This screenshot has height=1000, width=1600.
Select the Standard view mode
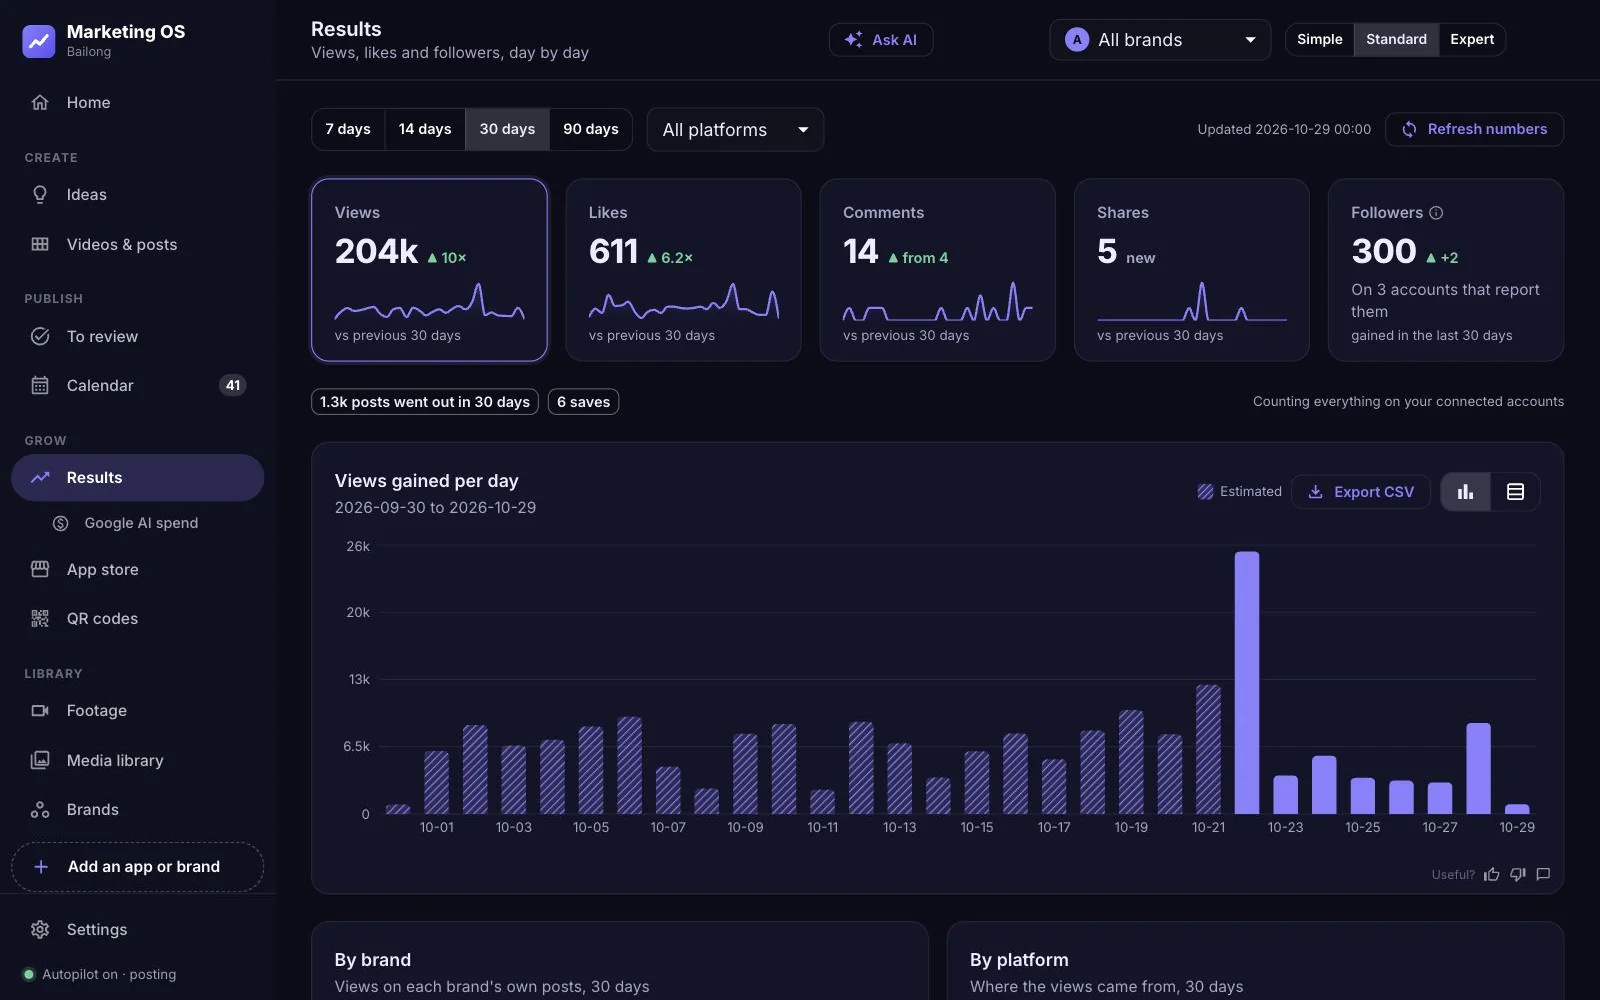point(1397,40)
